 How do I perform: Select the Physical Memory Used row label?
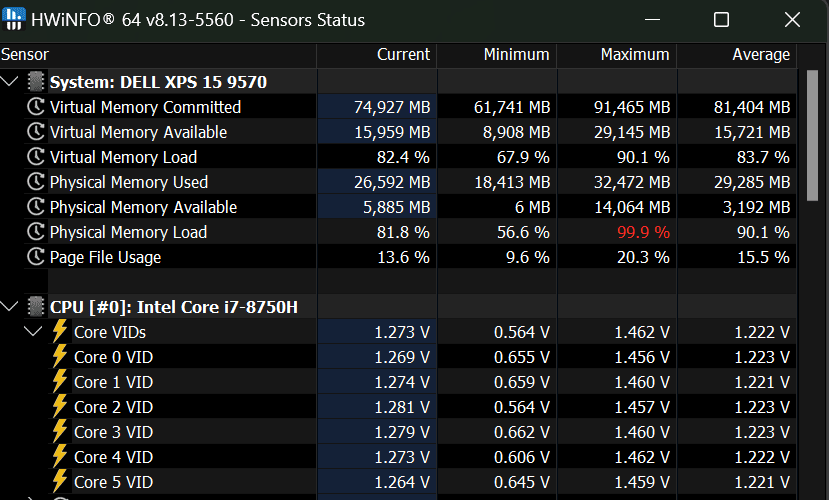pos(129,182)
